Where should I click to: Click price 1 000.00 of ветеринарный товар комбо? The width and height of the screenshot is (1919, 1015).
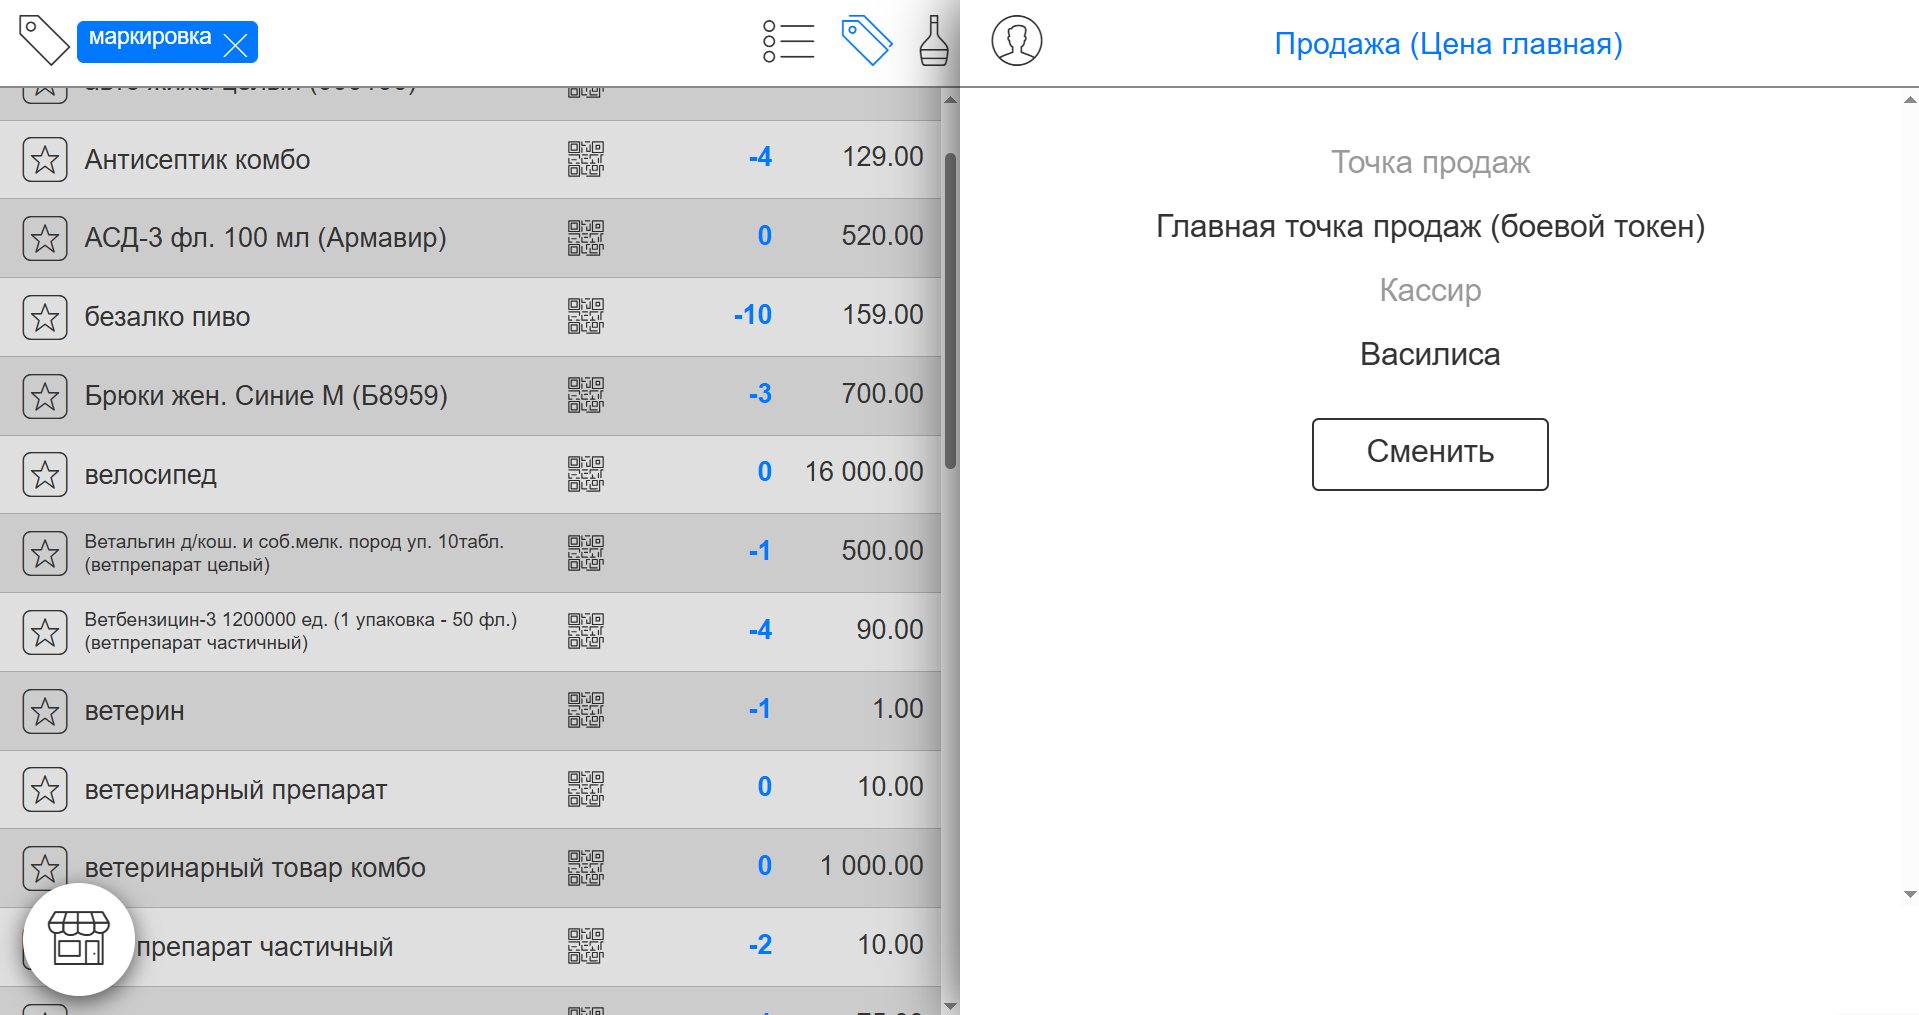(871, 866)
